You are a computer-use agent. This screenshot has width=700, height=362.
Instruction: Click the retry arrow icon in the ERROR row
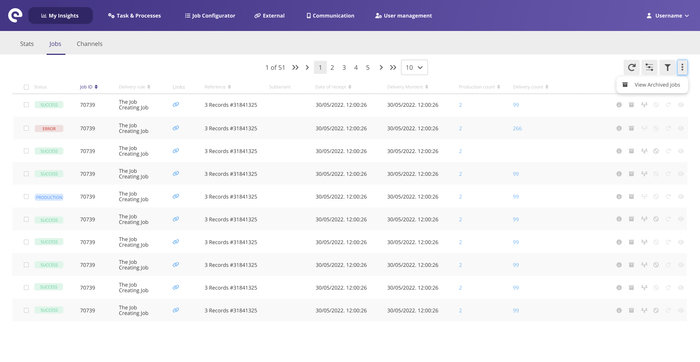pyautogui.click(x=668, y=128)
